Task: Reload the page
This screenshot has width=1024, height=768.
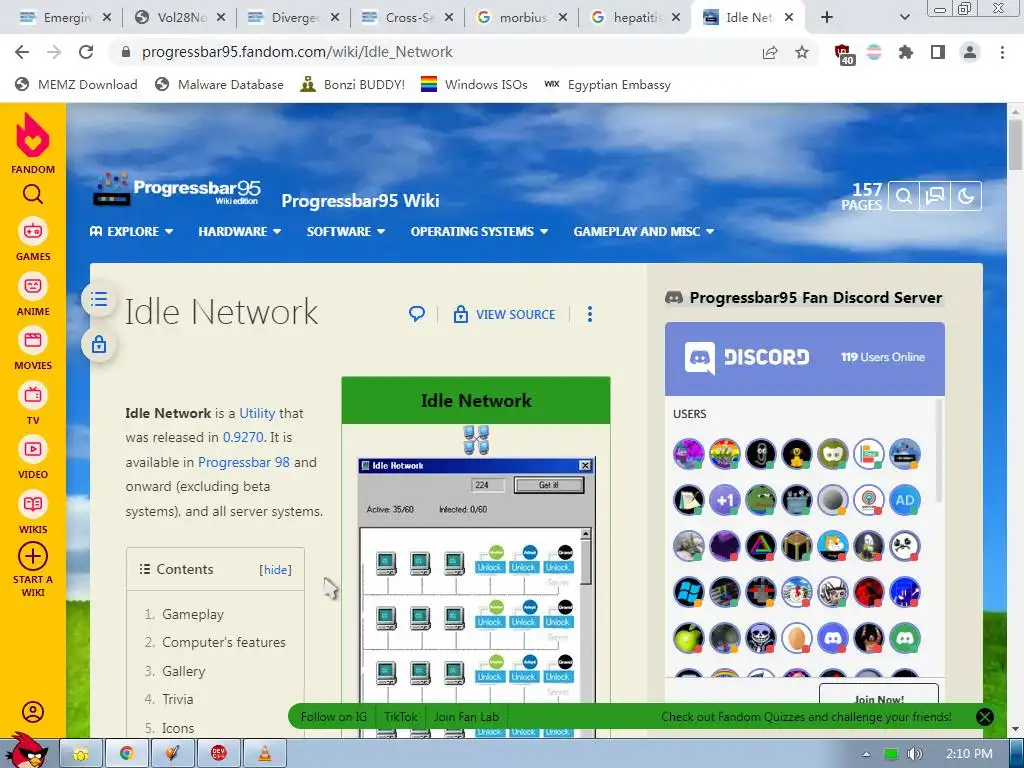Action: pyautogui.click(x=86, y=52)
